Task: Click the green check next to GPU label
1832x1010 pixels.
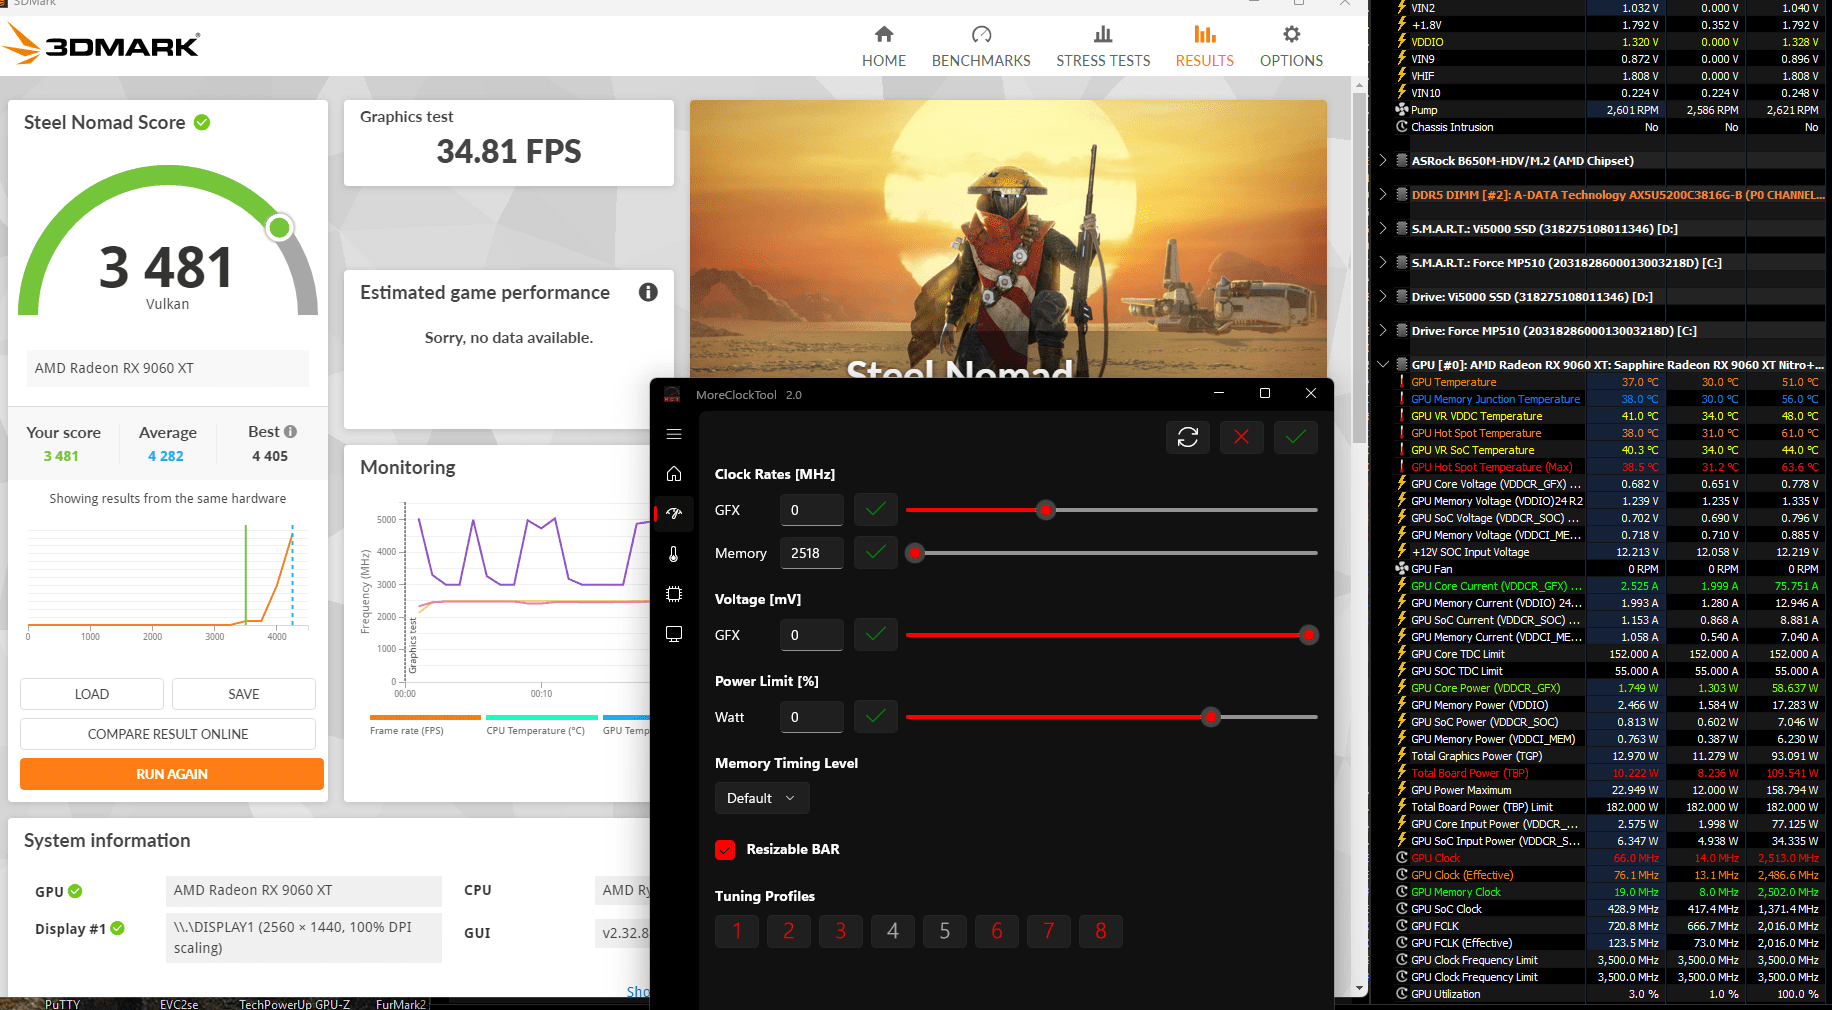Action: [x=75, y=891]
